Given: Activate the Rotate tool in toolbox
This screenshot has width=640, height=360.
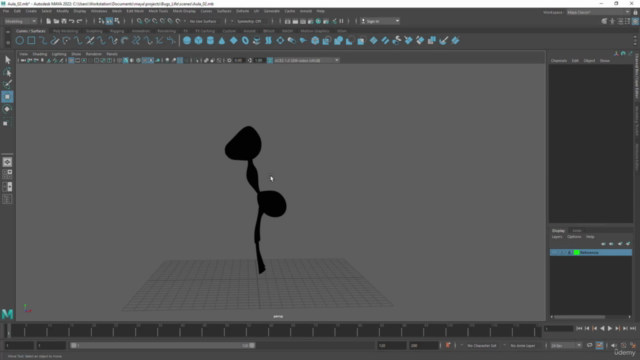Looking at the screenshot, I should [7, 109].
